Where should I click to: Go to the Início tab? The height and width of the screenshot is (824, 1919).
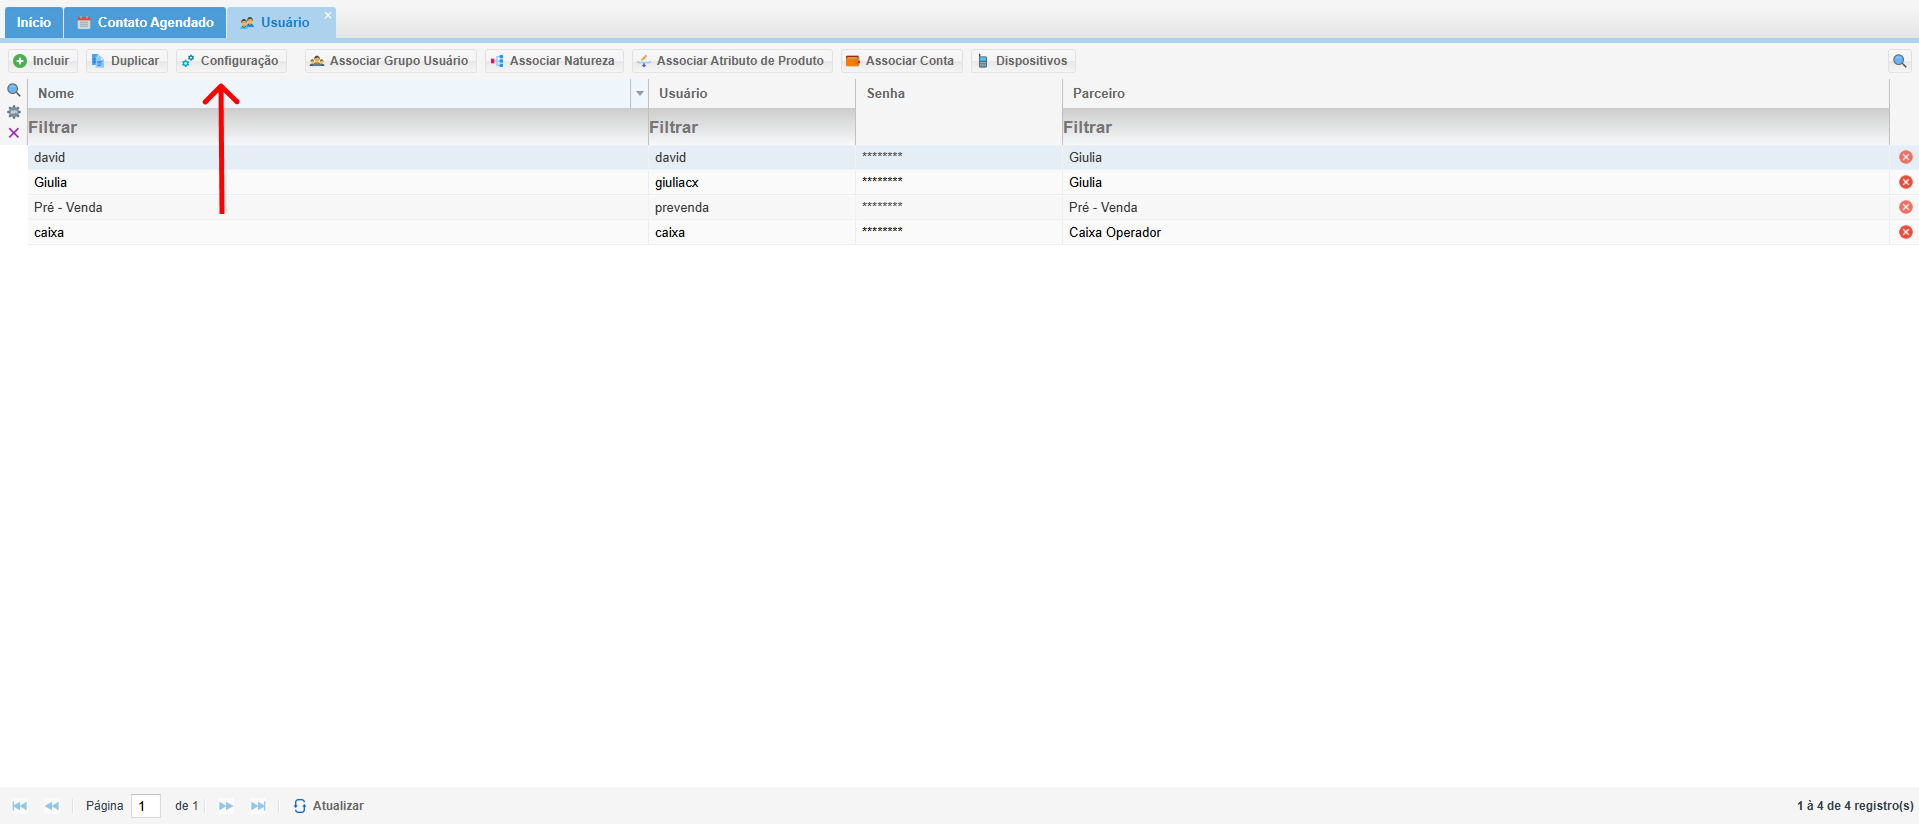[33, 22]
